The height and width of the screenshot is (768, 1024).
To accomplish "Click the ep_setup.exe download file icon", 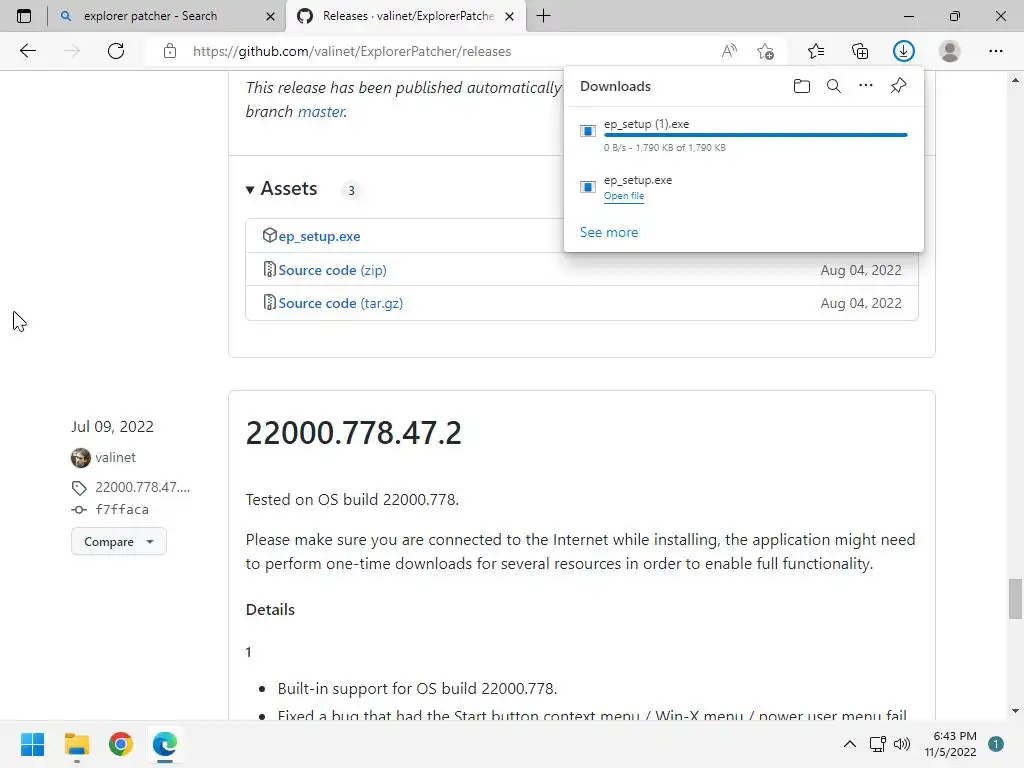I will (x=588, y=187).
